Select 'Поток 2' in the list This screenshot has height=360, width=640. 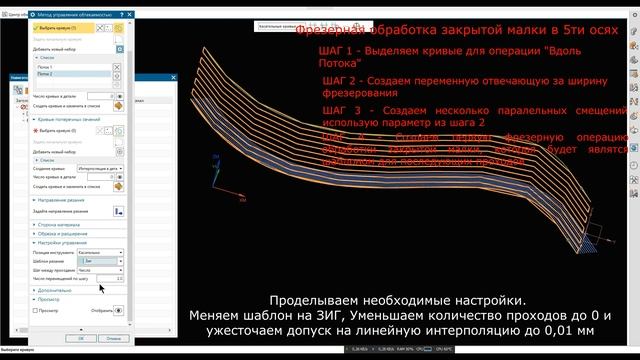(x=73, y=74)
